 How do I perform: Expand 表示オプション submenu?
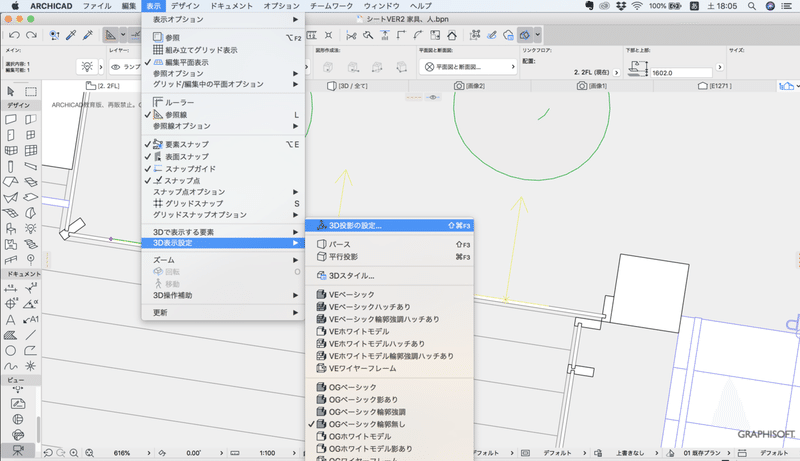tap(223, 19)
